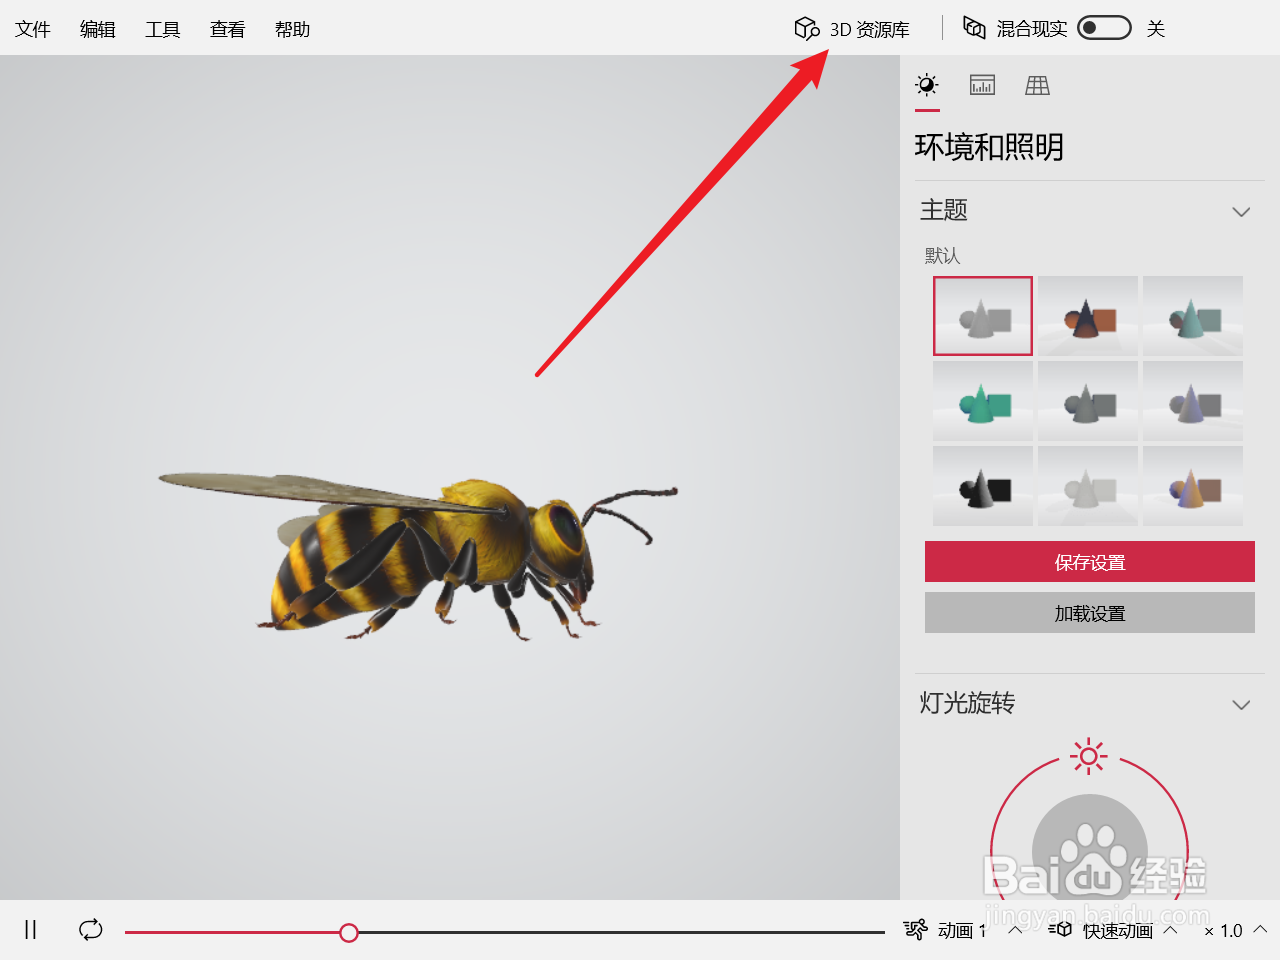Open the 动画 1 selection dropdown
This screenshot has width=1280, height=960.
click(1015, 930)
